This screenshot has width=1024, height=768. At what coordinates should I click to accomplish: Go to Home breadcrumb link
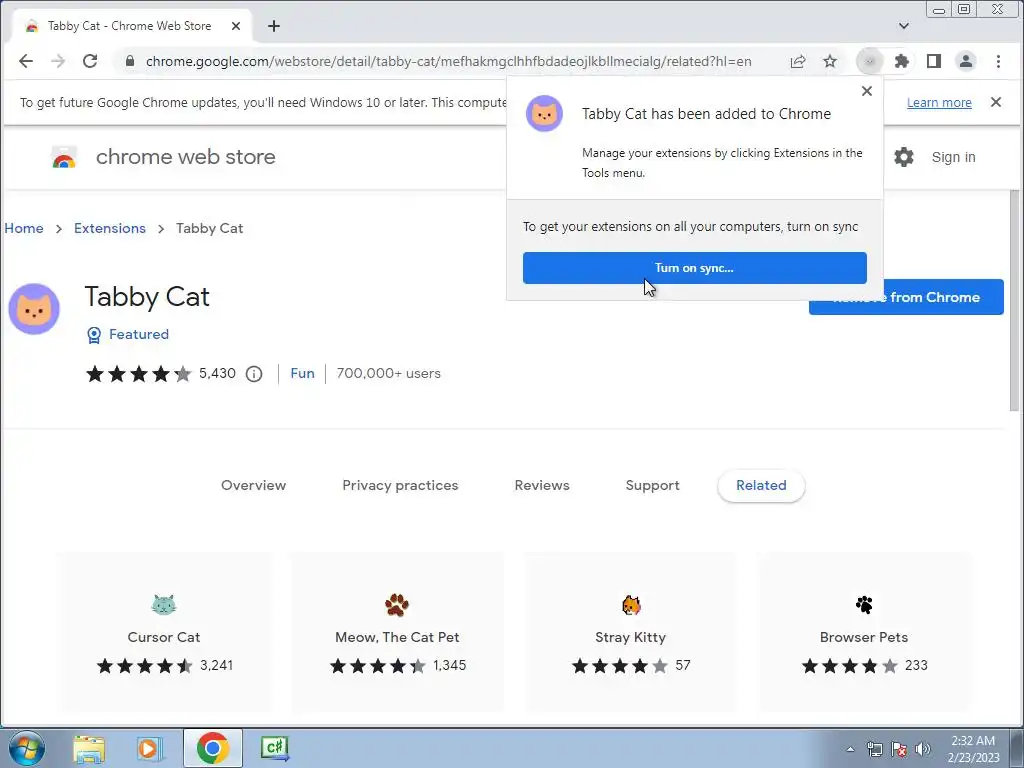click(24, 228)
